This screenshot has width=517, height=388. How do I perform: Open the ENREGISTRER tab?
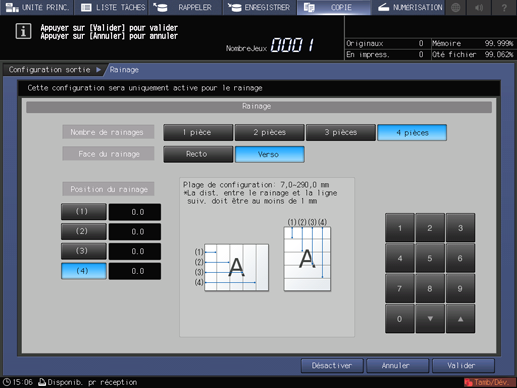tap(260, 7)
